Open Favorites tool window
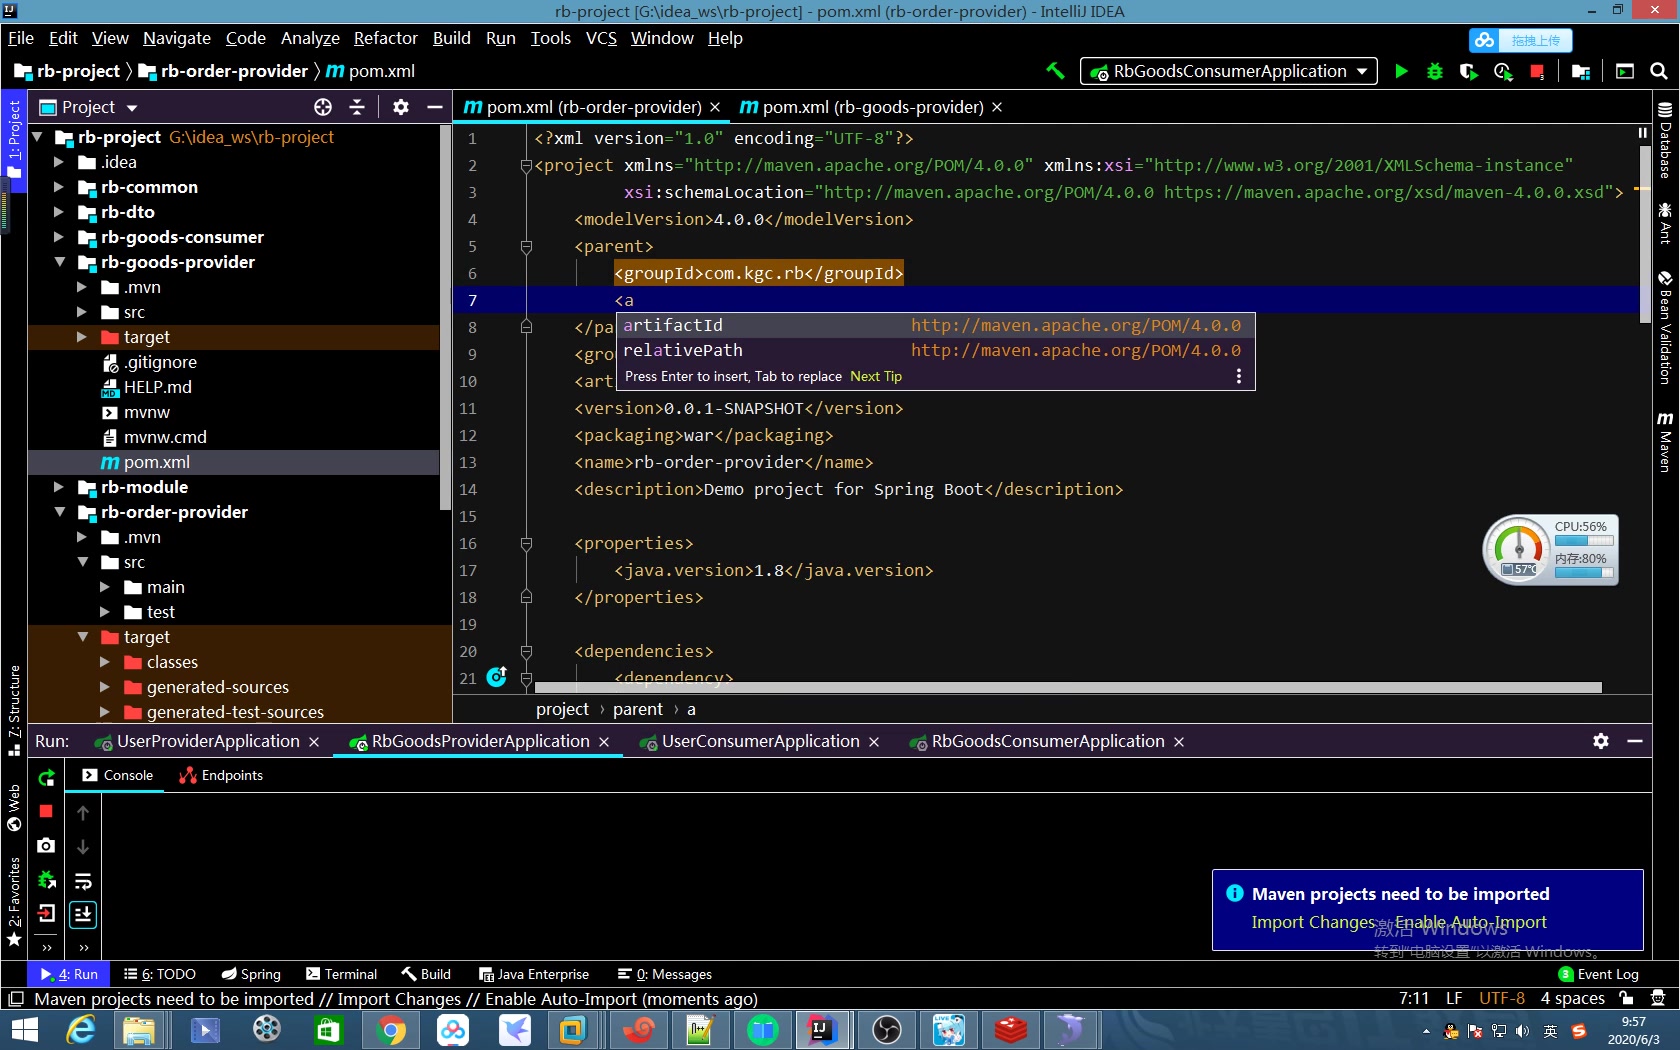This screenshot has height=1050, width=1680. [x=14, y=902]
